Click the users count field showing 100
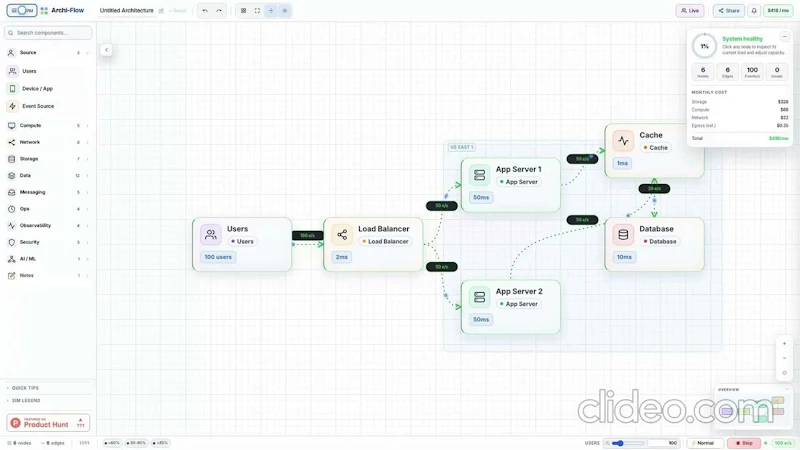800x450 pixels. (x=665, y=443)
